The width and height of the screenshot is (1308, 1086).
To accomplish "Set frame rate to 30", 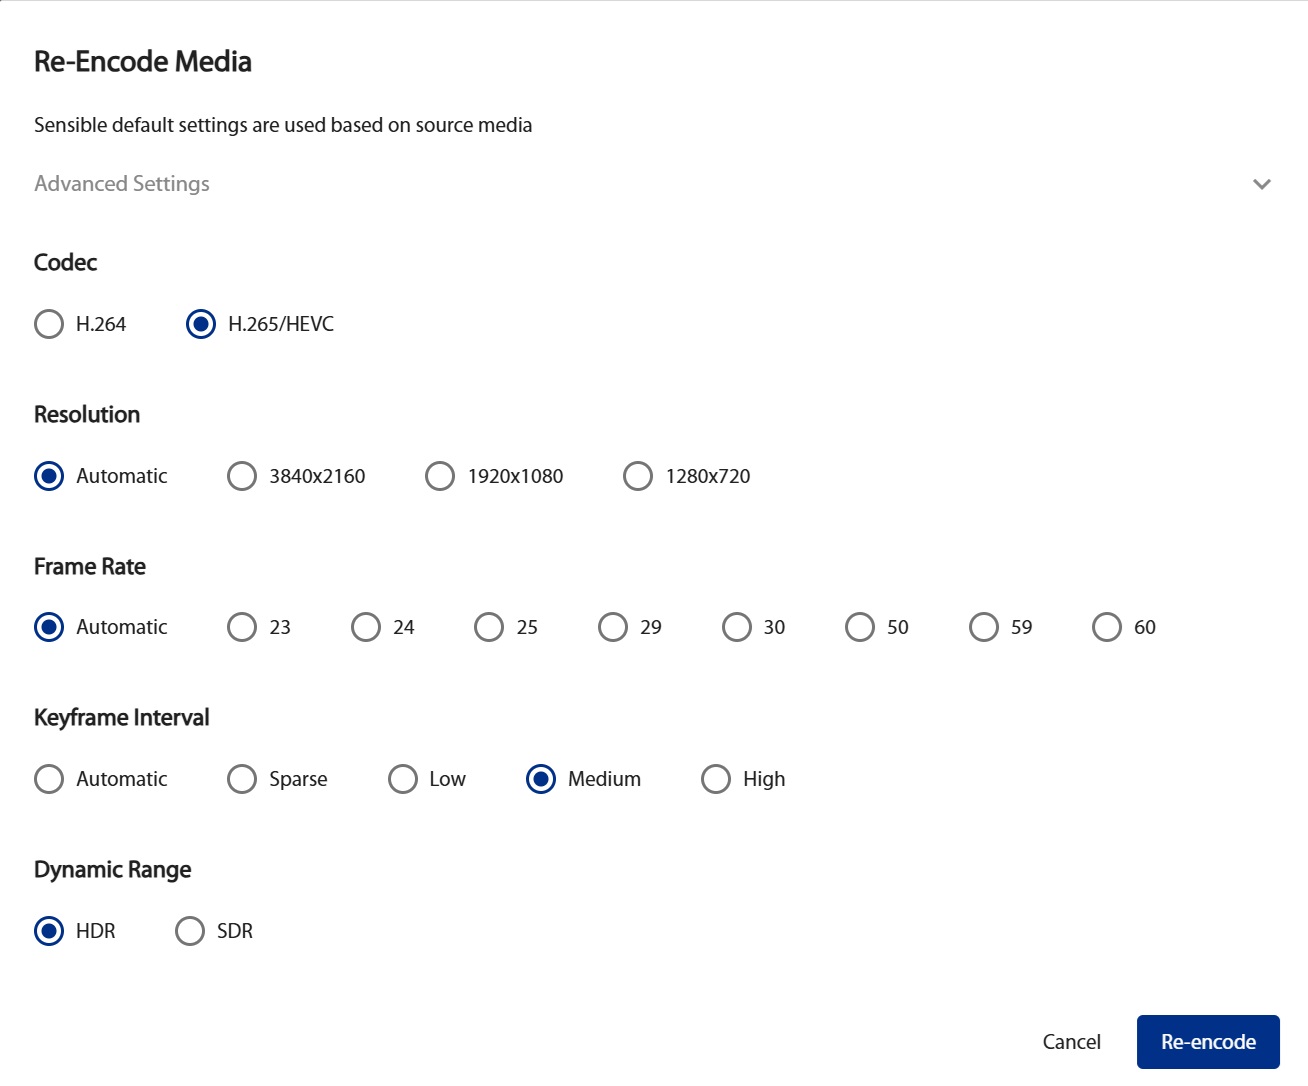I will pos(737,627).
